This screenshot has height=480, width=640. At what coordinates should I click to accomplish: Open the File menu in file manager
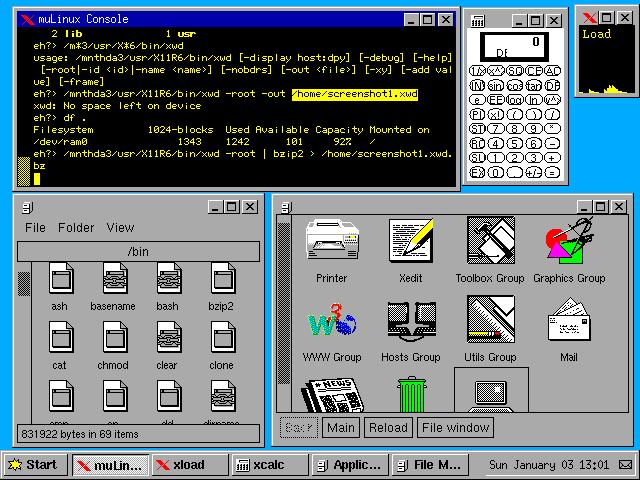tap(35, 228)
